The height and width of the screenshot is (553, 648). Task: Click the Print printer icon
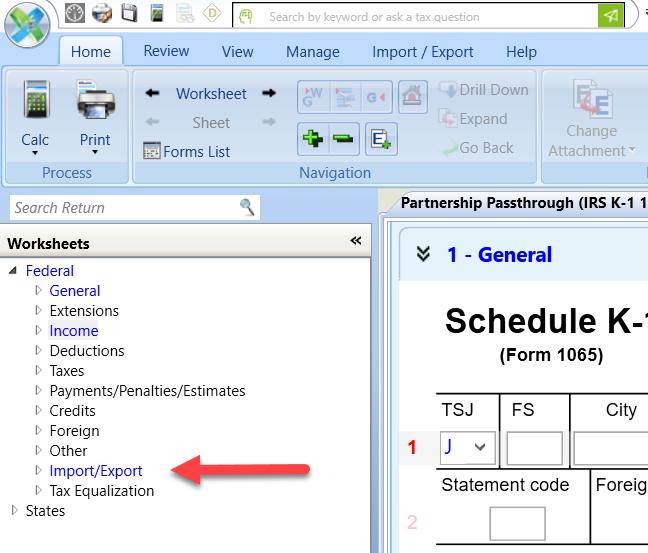(95, 102)
